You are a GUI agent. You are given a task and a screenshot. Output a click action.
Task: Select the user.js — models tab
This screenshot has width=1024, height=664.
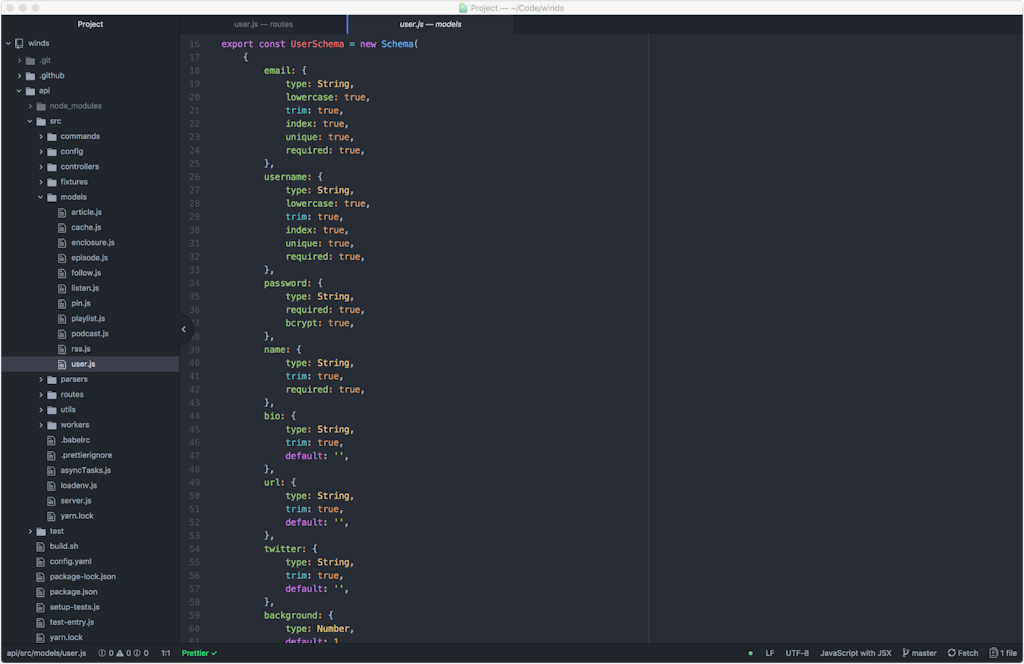(x=430, y=24)
